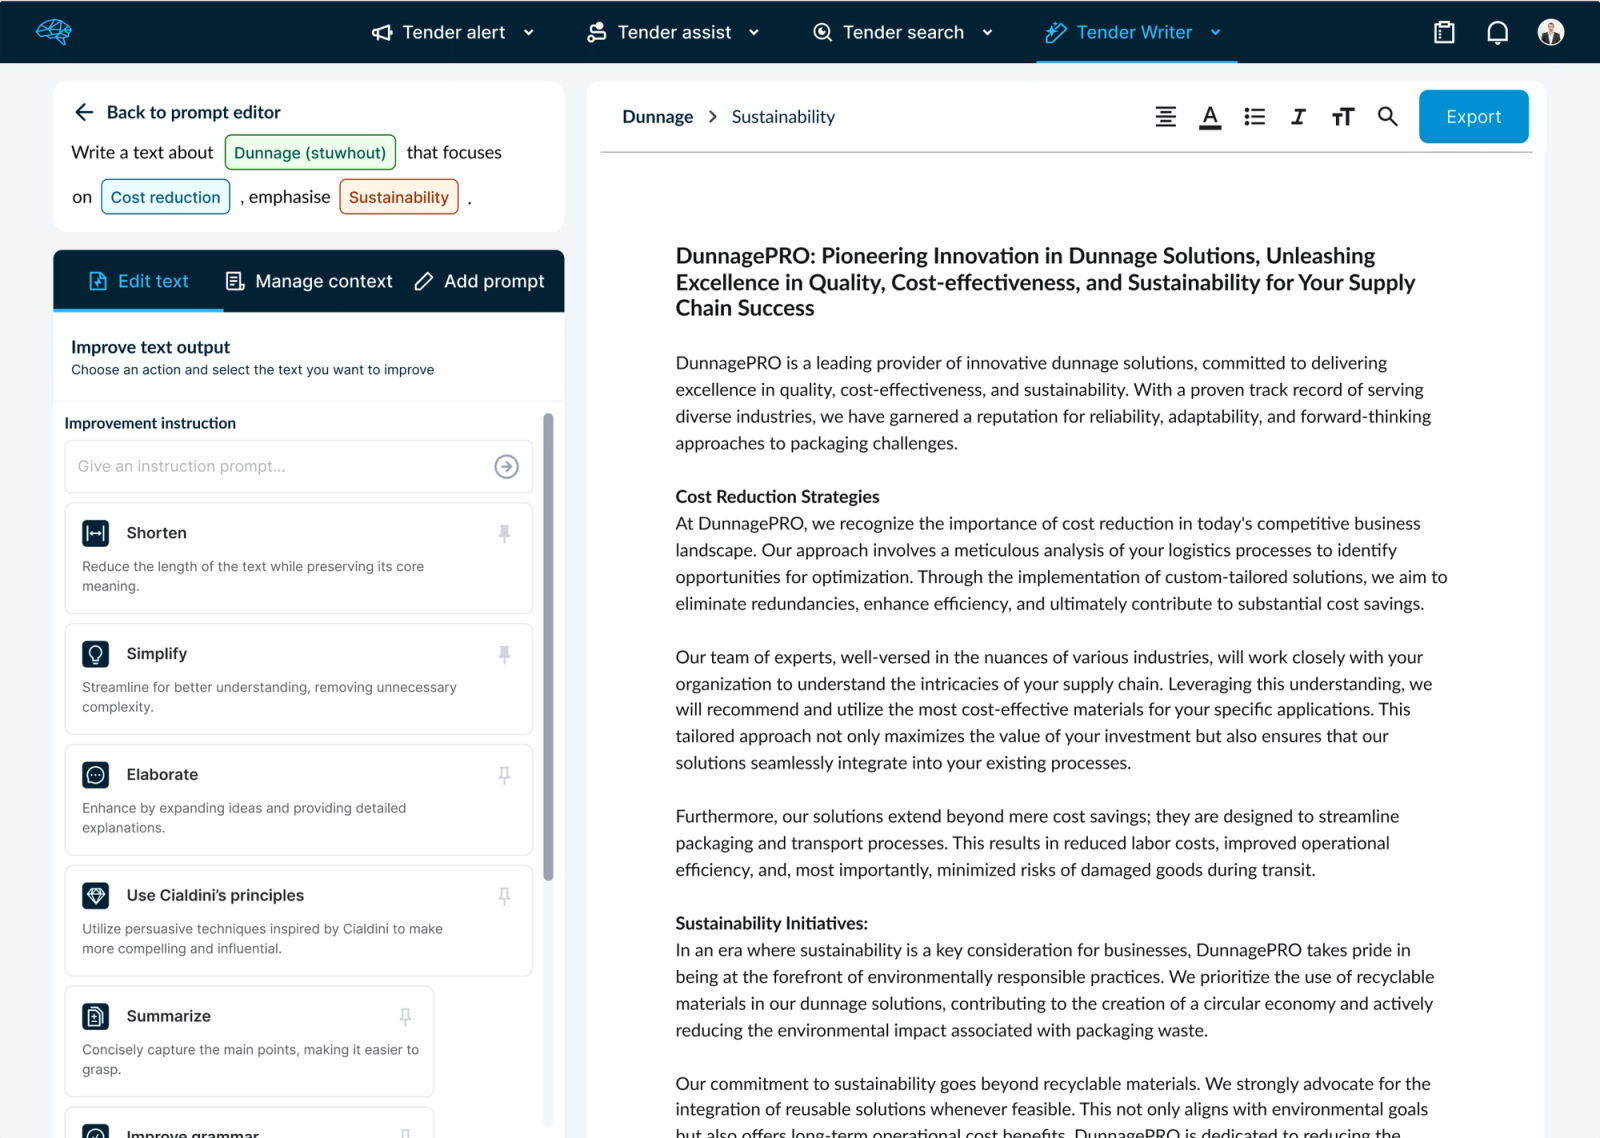
Task: Insert a bulleted list via toolbar
Action: pos(1254,117)
